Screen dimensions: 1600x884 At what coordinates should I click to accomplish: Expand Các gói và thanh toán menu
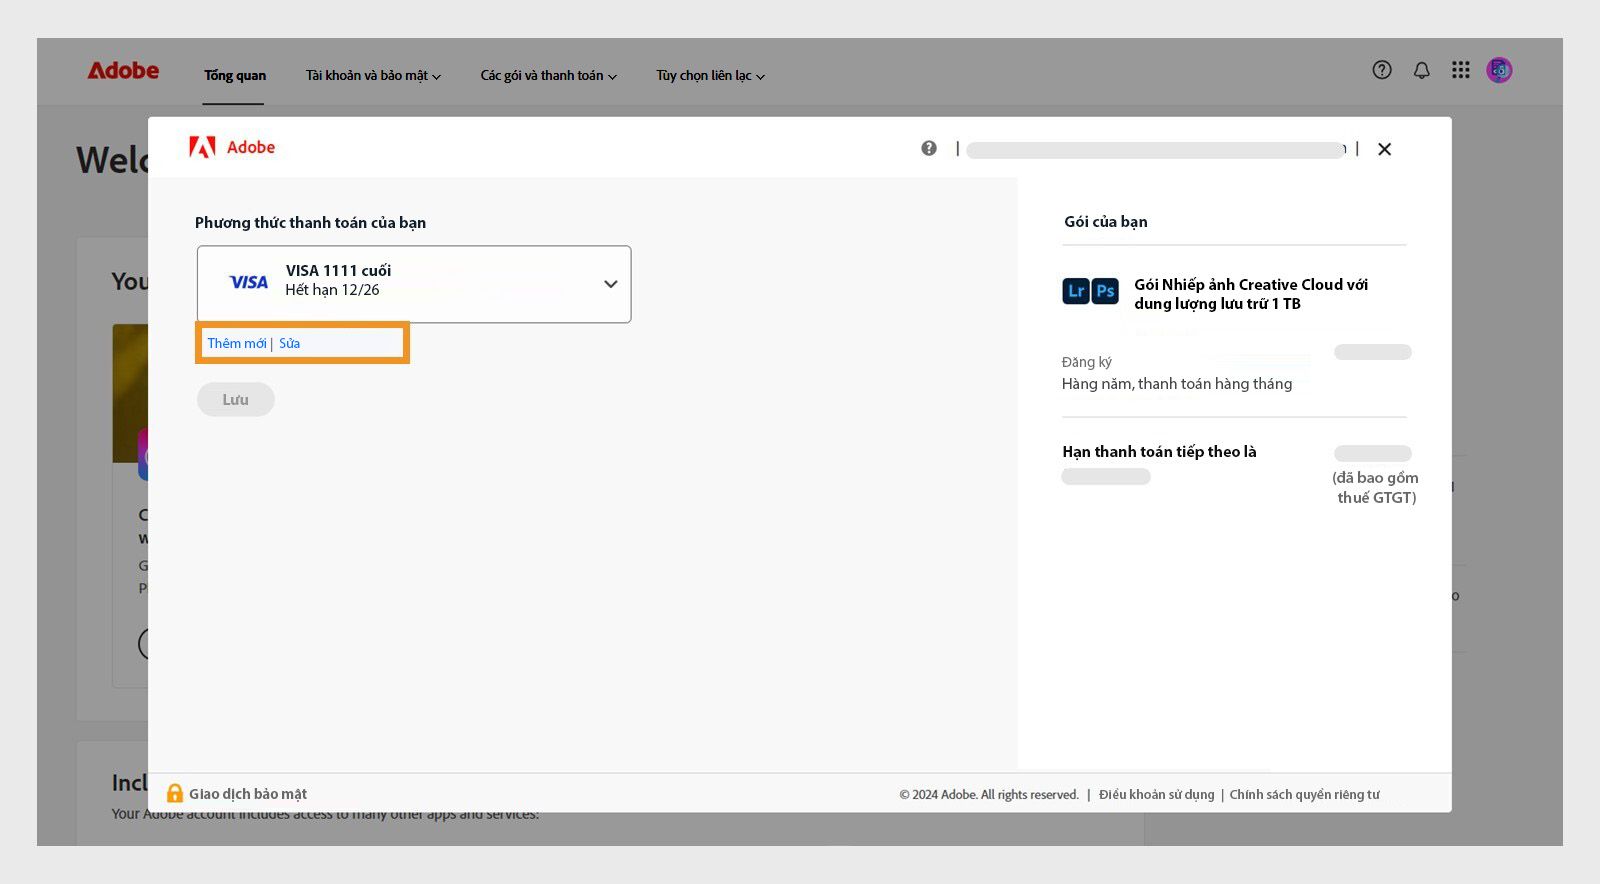548,76
